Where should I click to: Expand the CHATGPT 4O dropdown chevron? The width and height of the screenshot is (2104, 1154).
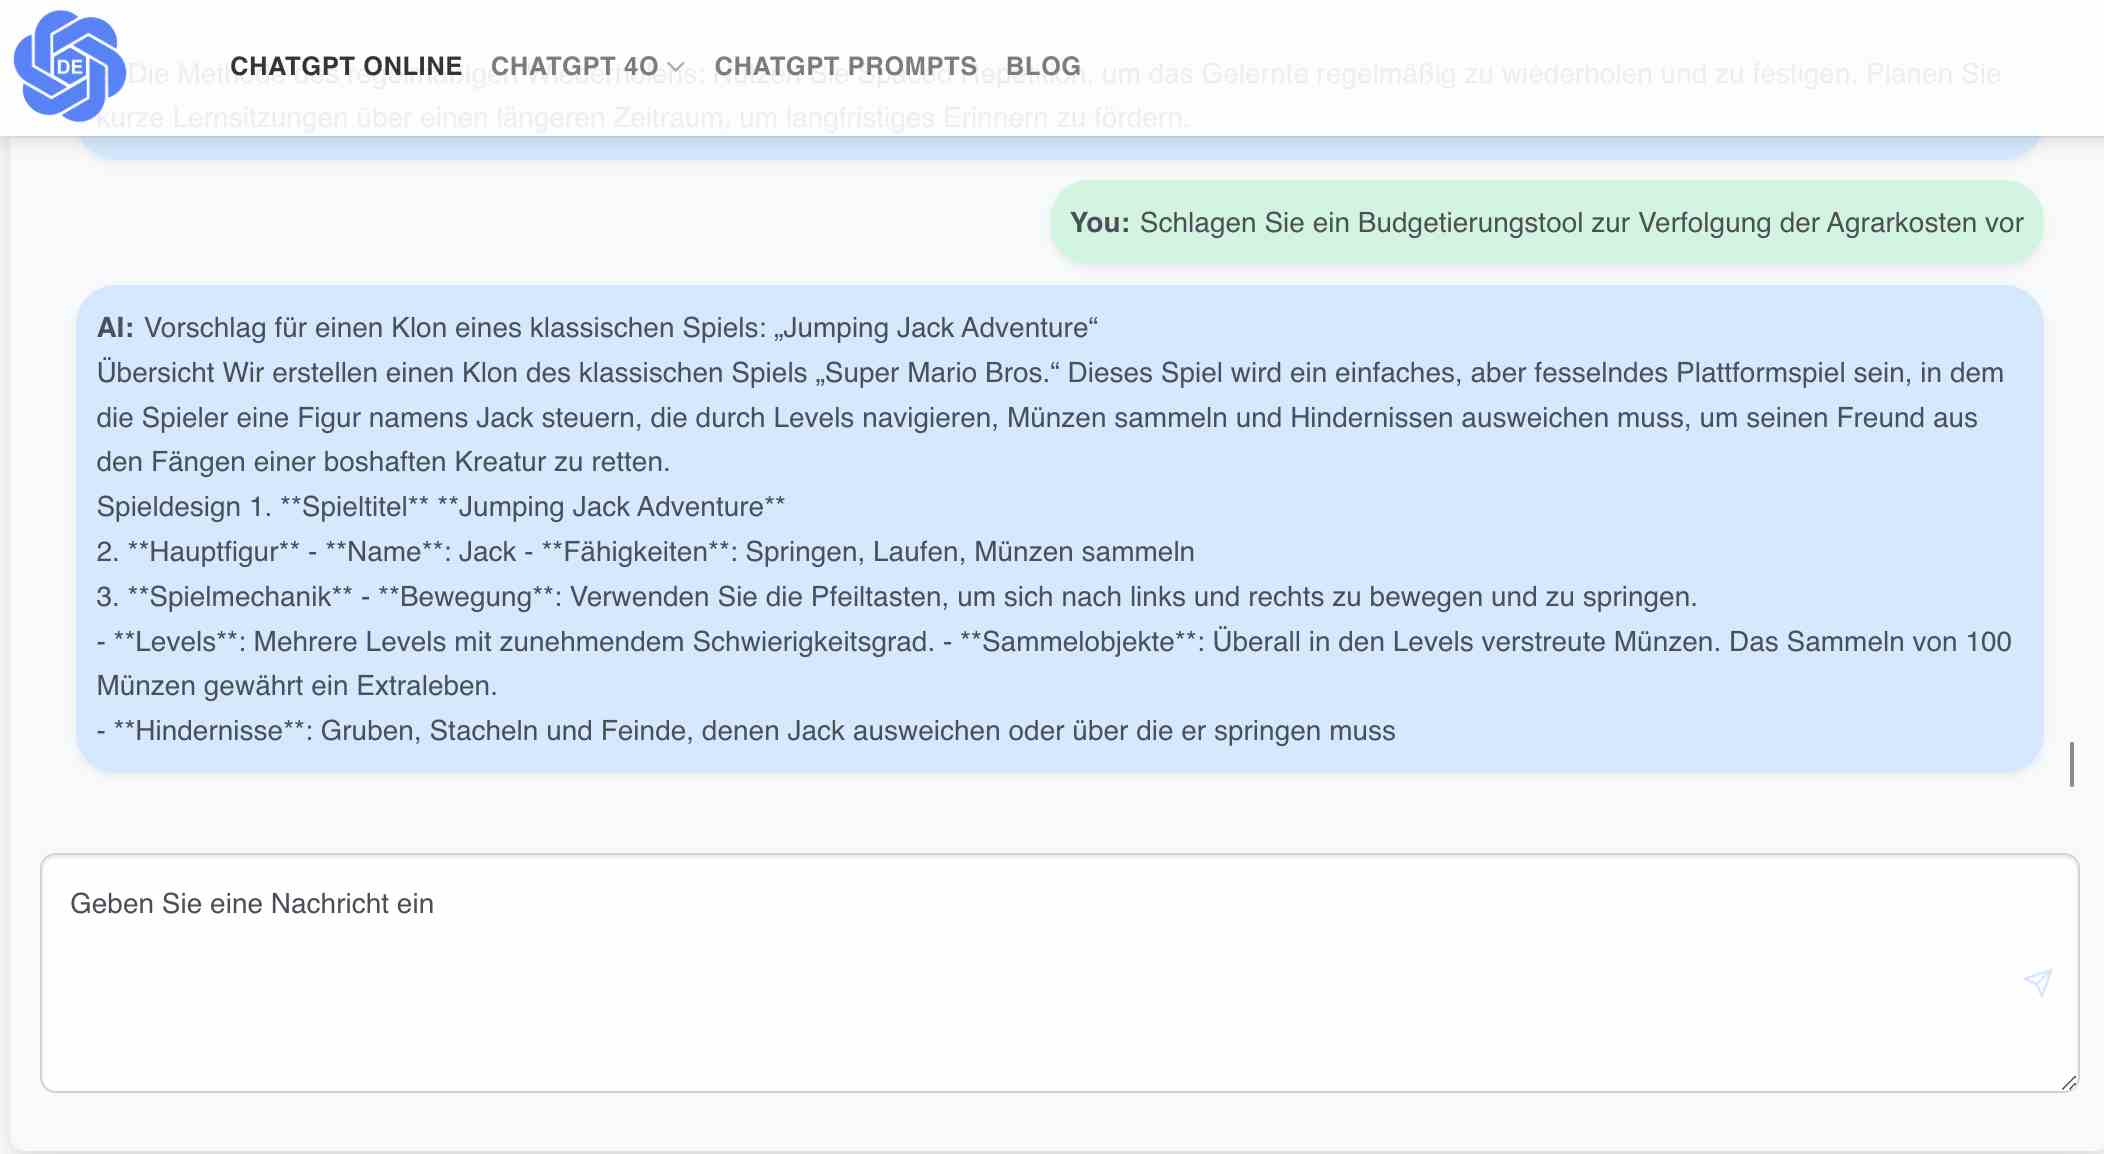click(676, 67)
